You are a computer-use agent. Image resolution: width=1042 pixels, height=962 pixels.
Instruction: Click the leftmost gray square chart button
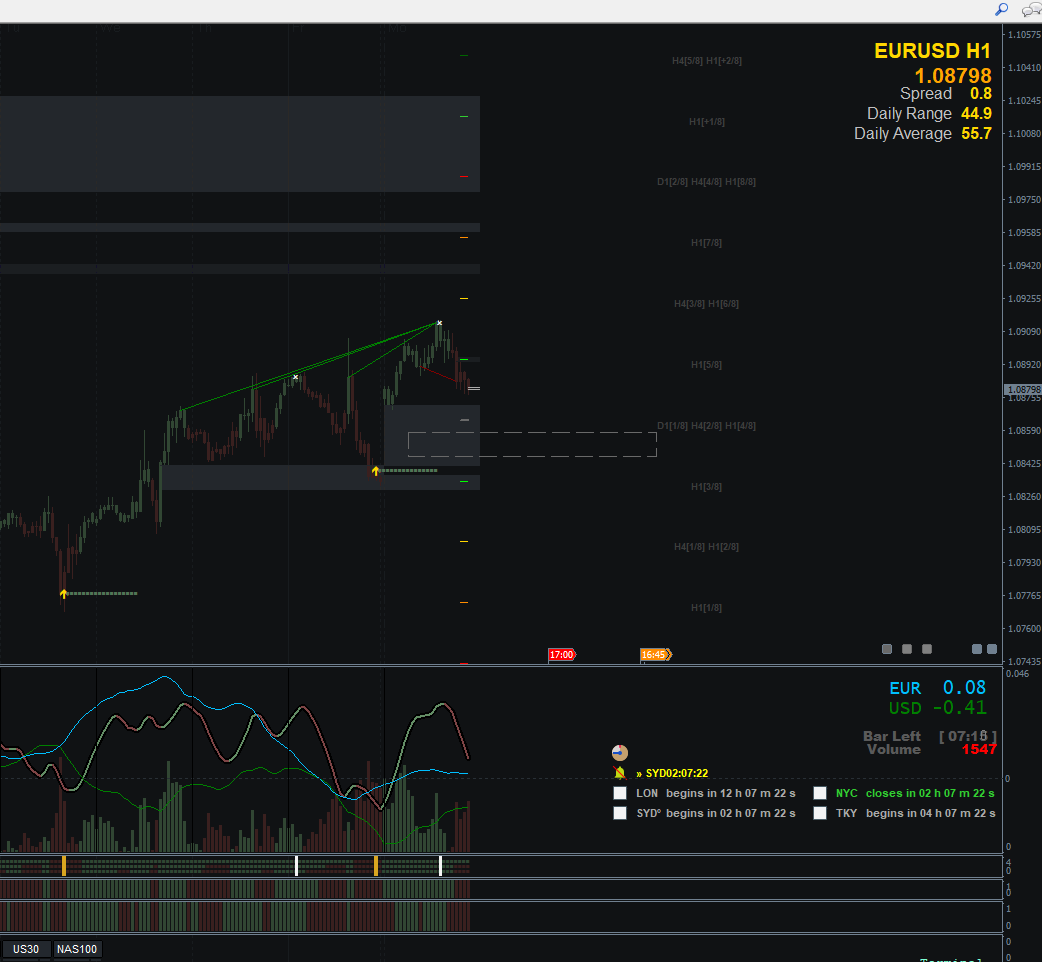pos(886,649)
